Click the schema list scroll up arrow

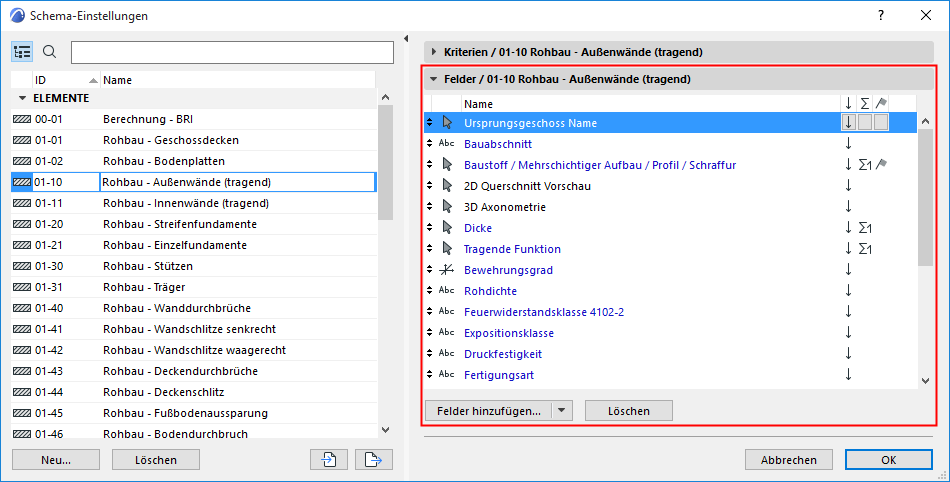click(385, 97)
